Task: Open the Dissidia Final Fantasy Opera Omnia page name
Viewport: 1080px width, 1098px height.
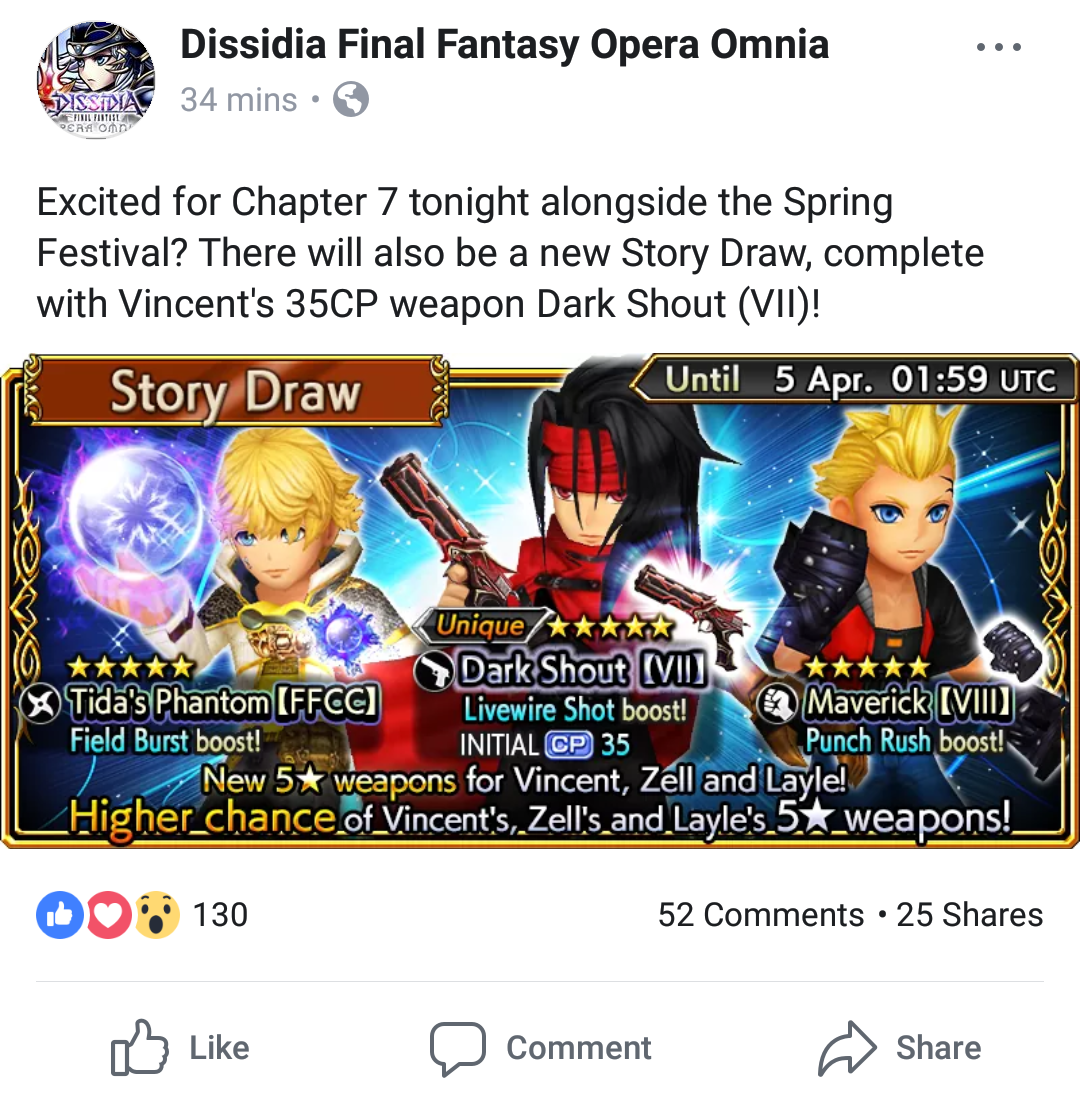Action: pyautogui.click(x=504, y=44)
